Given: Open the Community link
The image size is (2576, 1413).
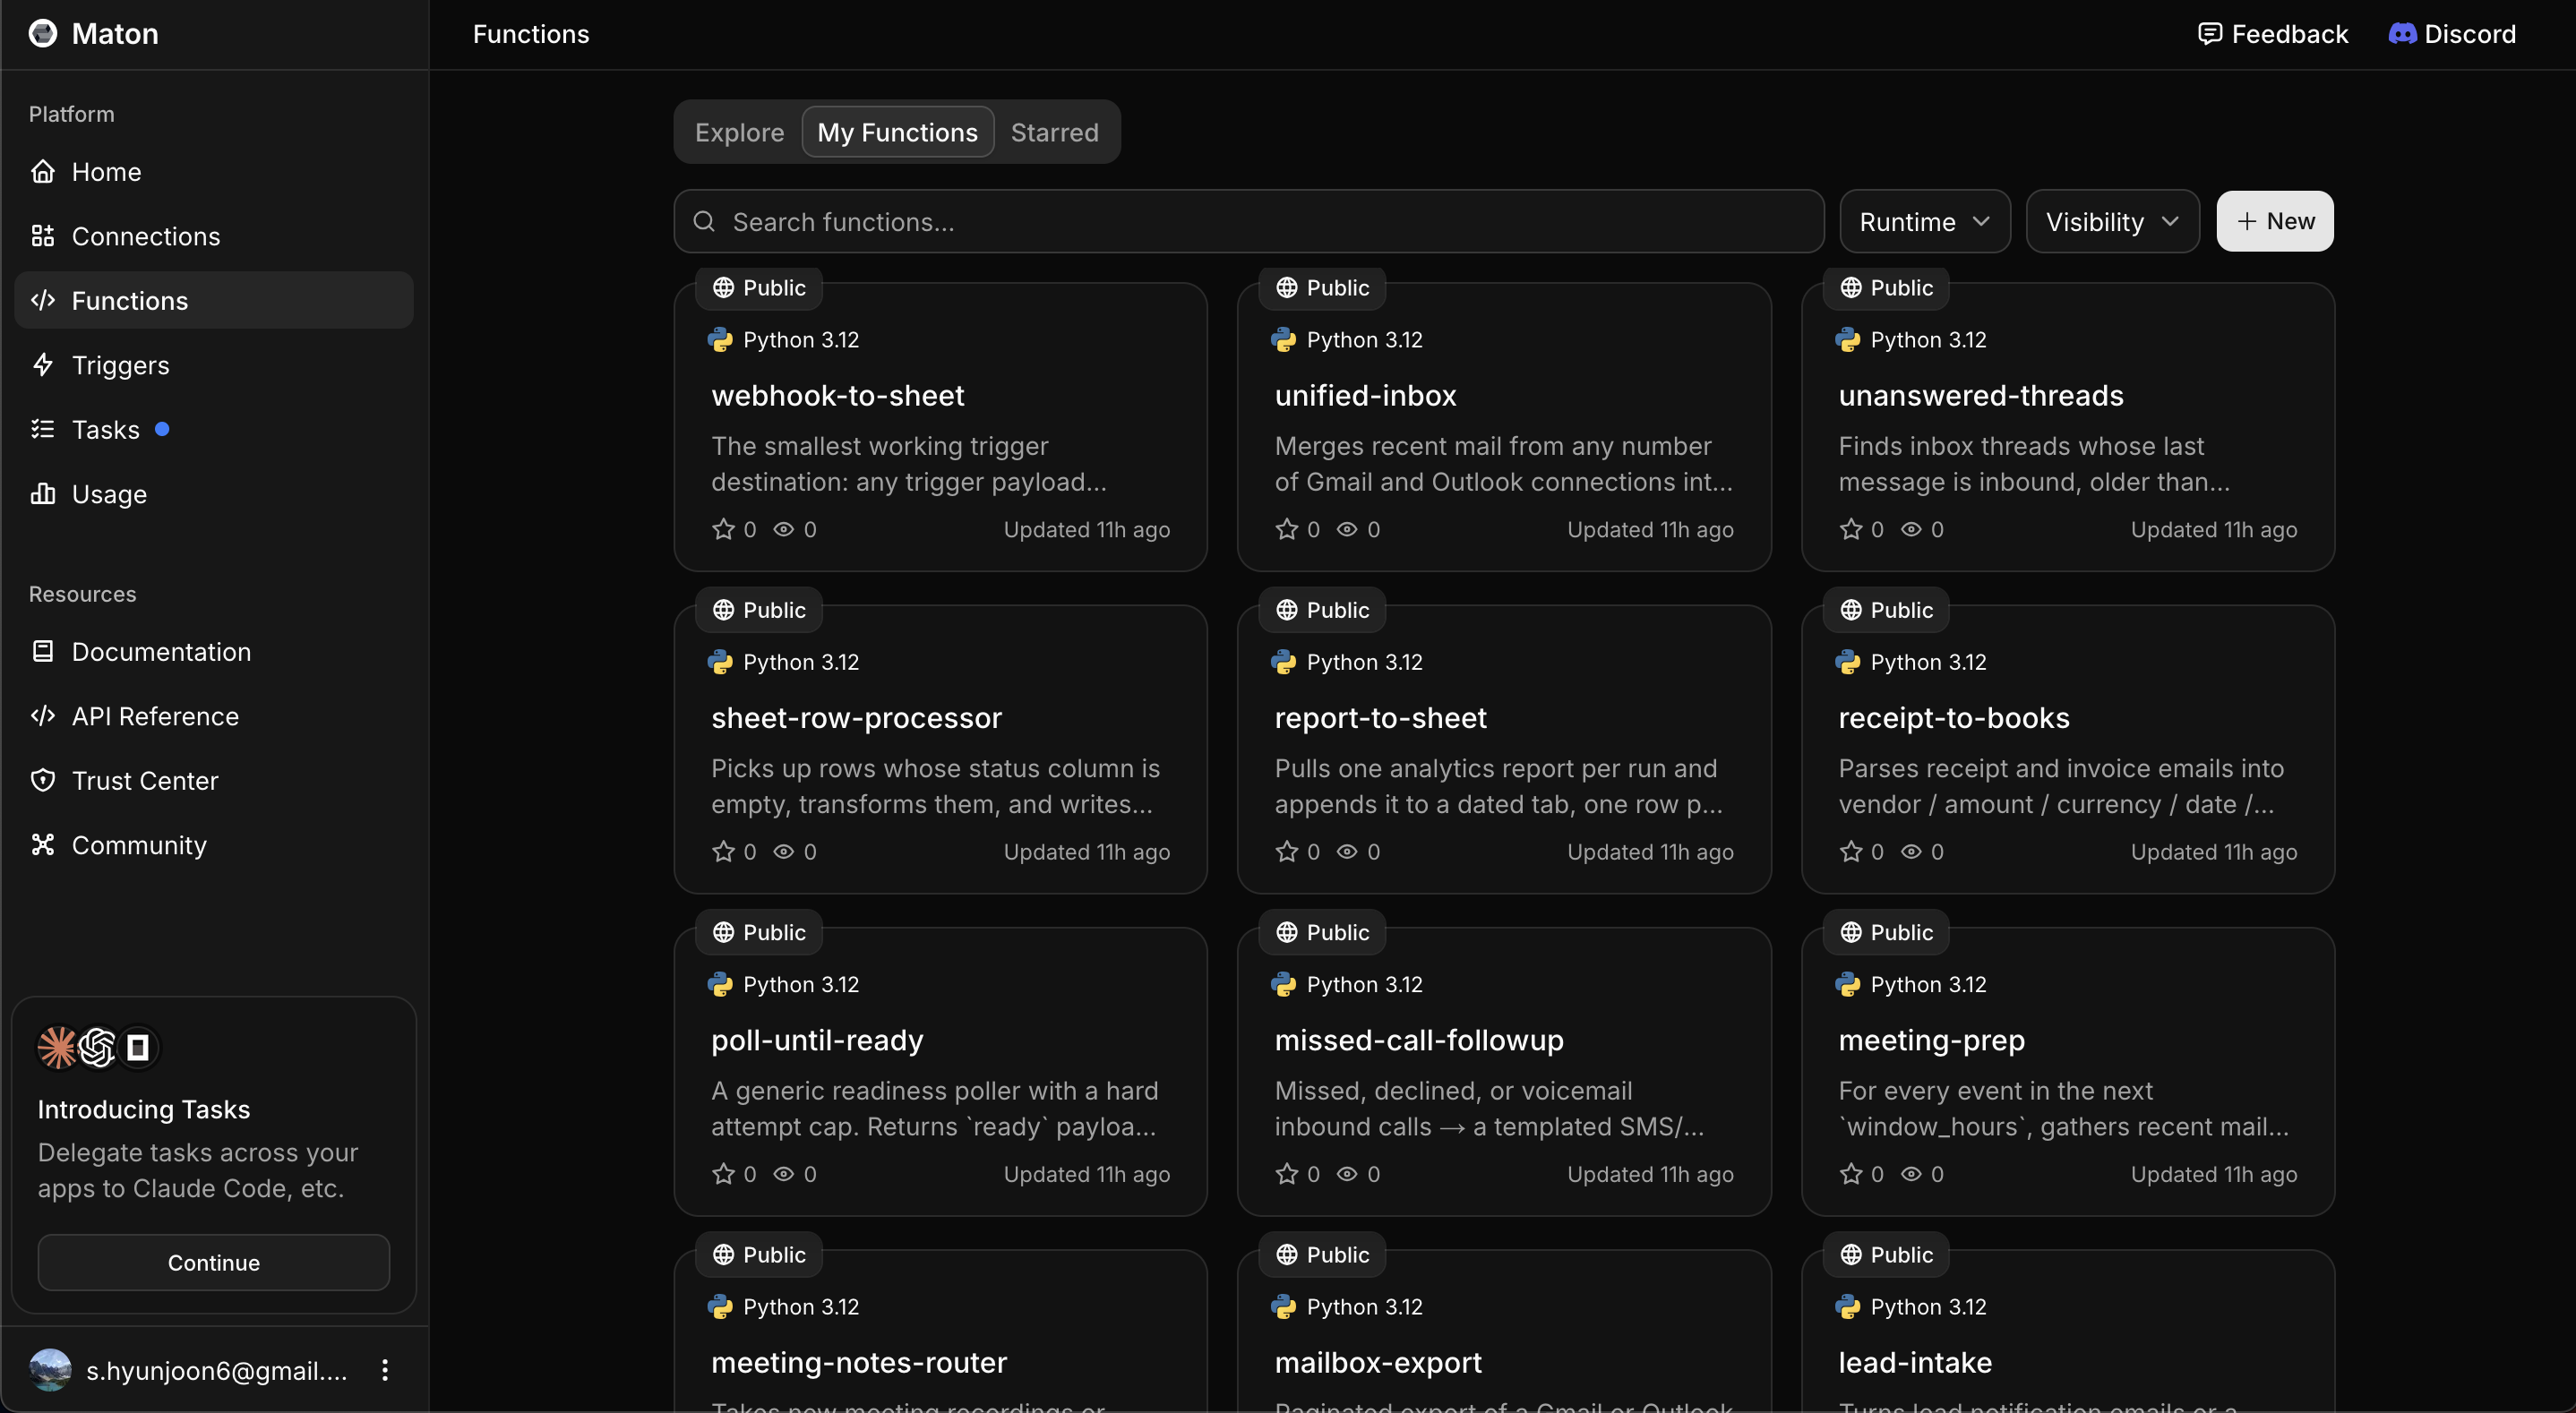Looking at the screenshot, I should pyautogui.click(x=214, y=845).
